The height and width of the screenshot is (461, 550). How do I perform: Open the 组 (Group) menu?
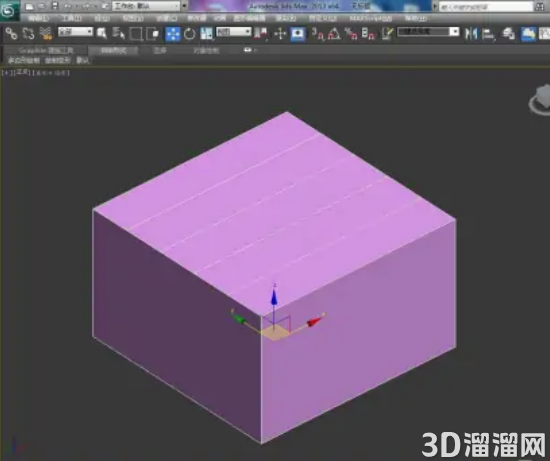pyautogui.click(x=102, y=18)
